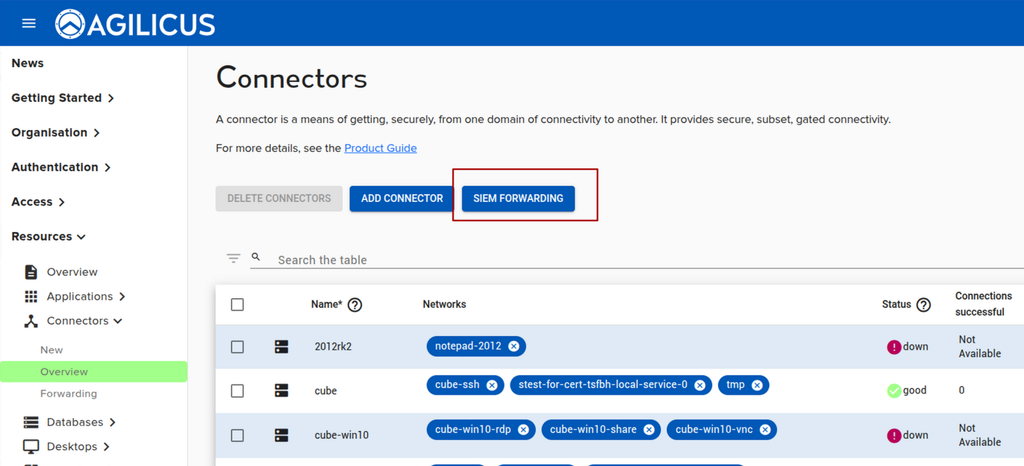Click the server icon in the 2012rk2 row
Image resolution: width=1024 pixels, height=466 pixels.
tap(281, 347)
